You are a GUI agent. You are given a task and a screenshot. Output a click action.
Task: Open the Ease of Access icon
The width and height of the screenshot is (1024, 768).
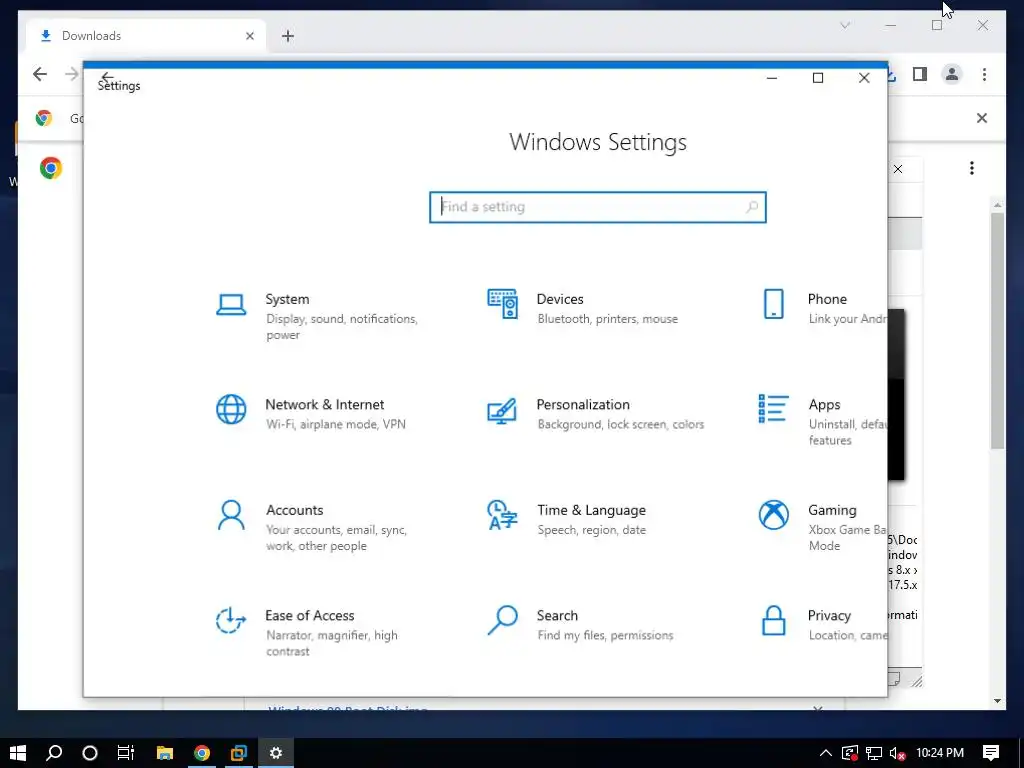tap(231, 620)
